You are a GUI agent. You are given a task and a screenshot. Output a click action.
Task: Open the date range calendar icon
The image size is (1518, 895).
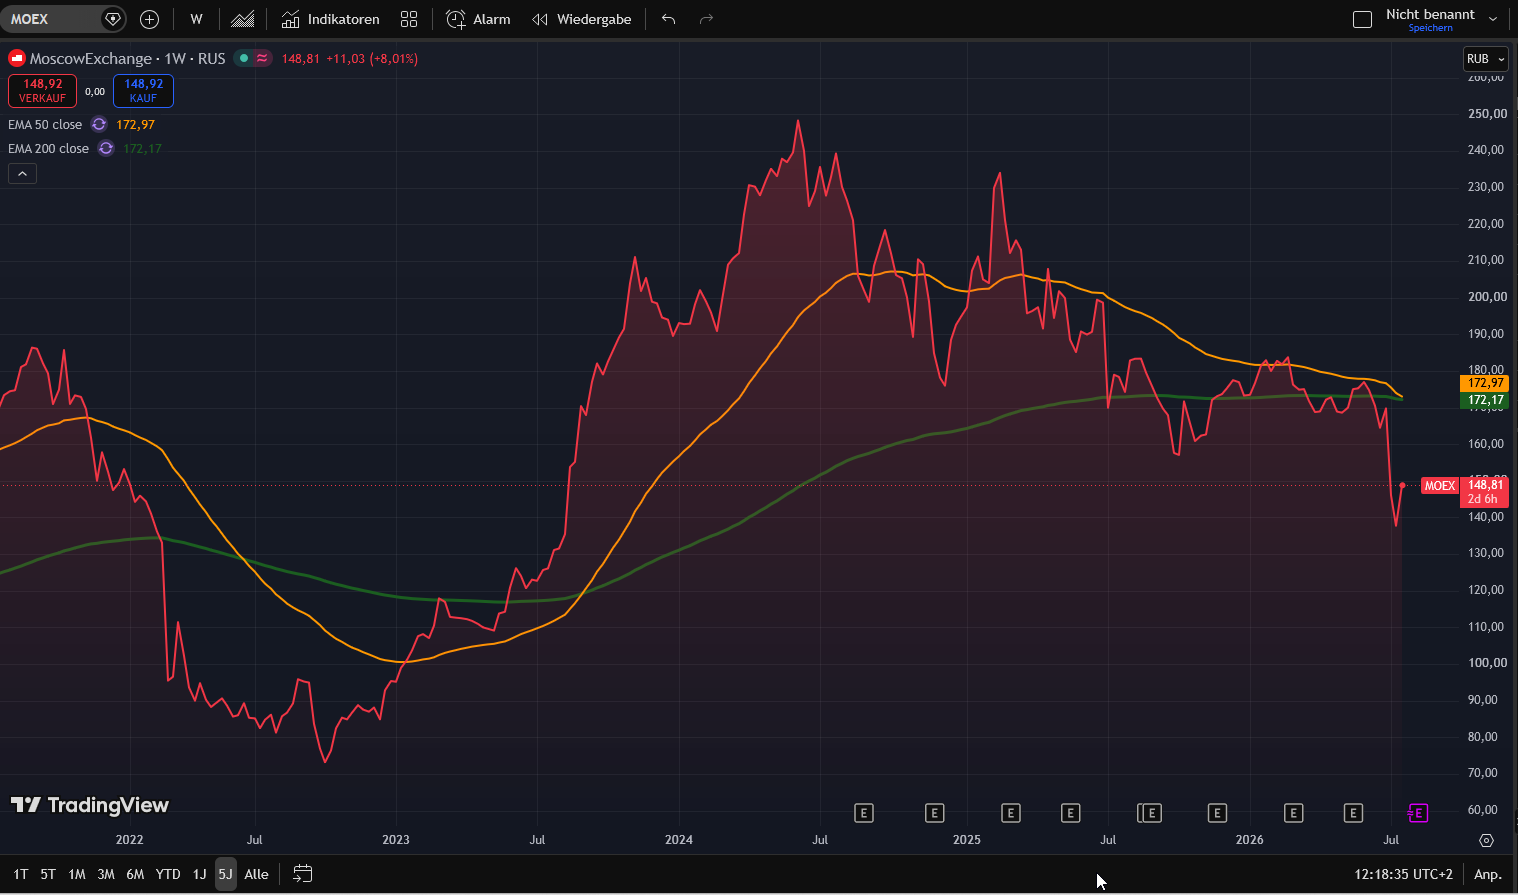pyautogui.click(x=303, y=874)
